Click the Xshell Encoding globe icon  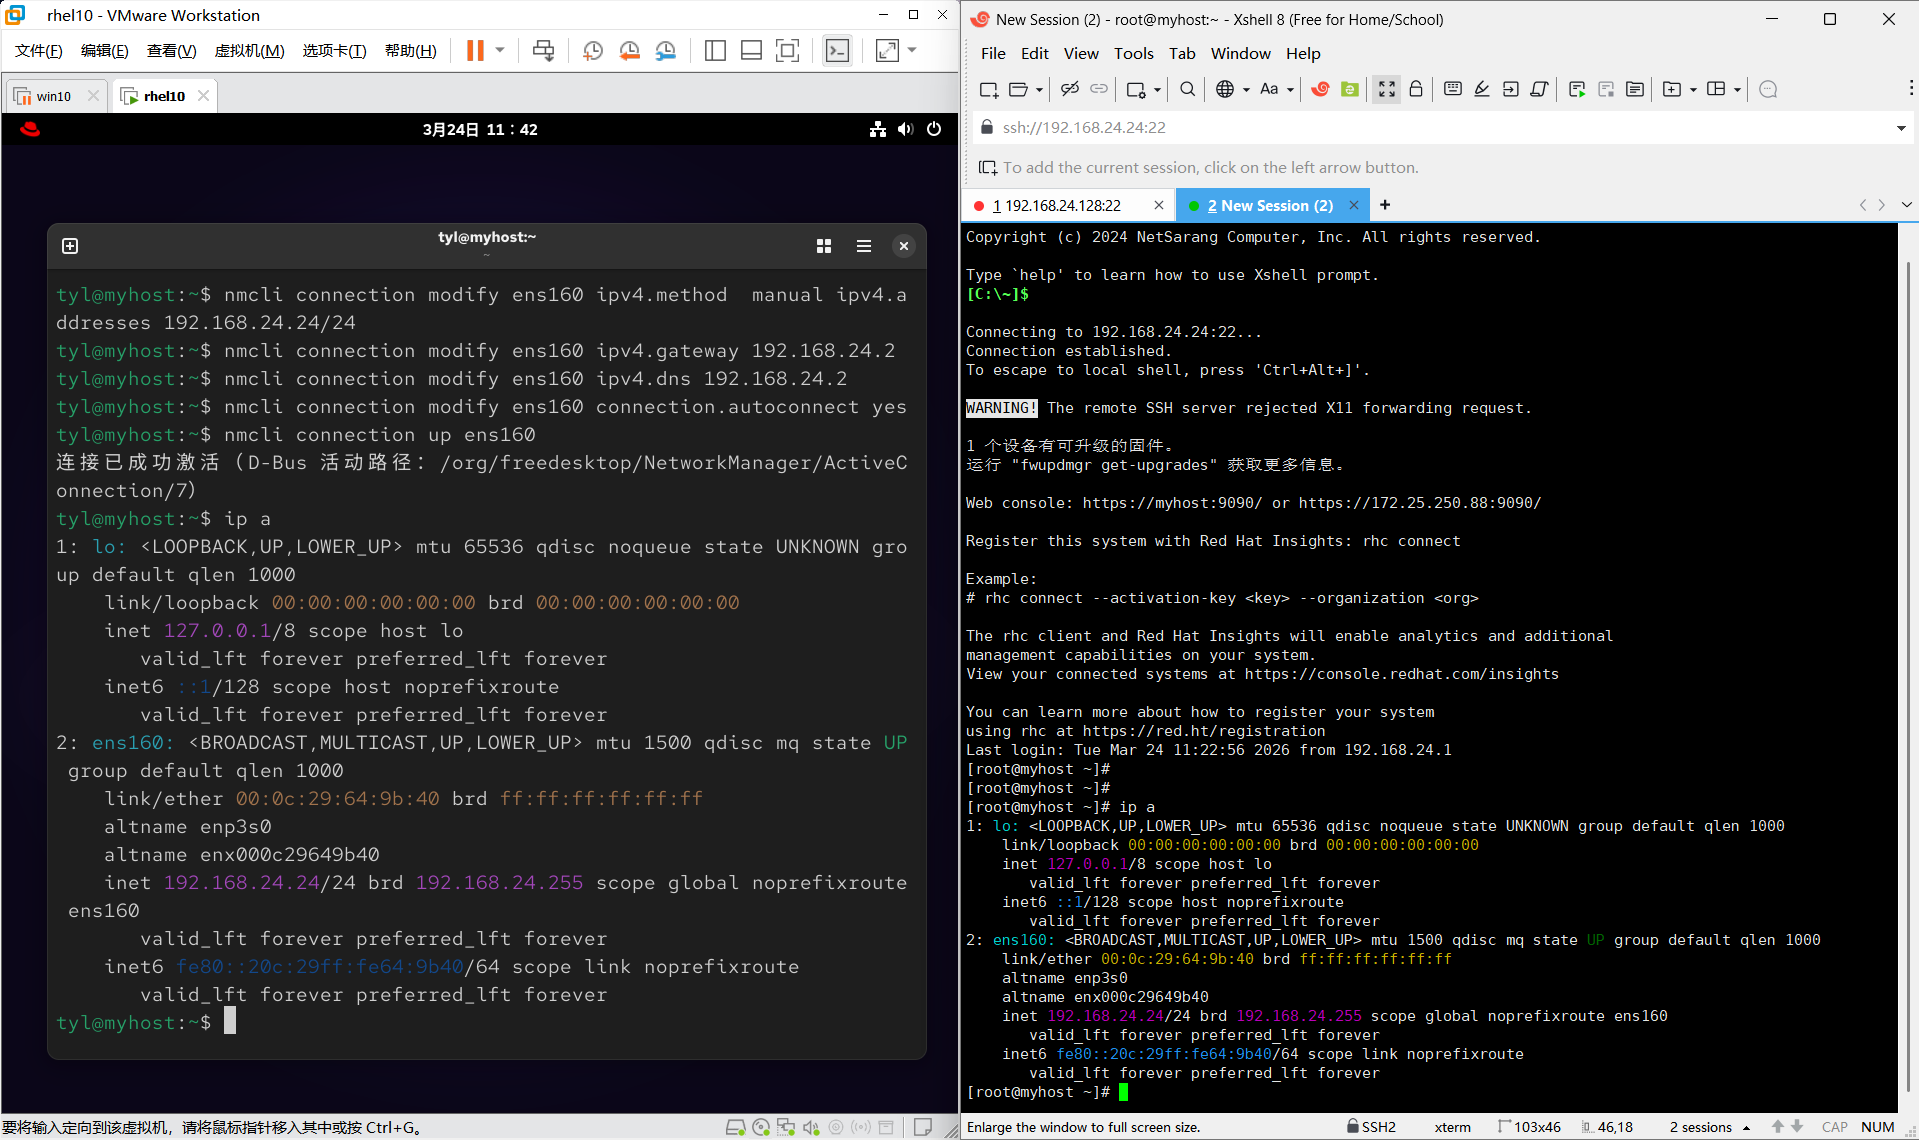coord(1225,89)
